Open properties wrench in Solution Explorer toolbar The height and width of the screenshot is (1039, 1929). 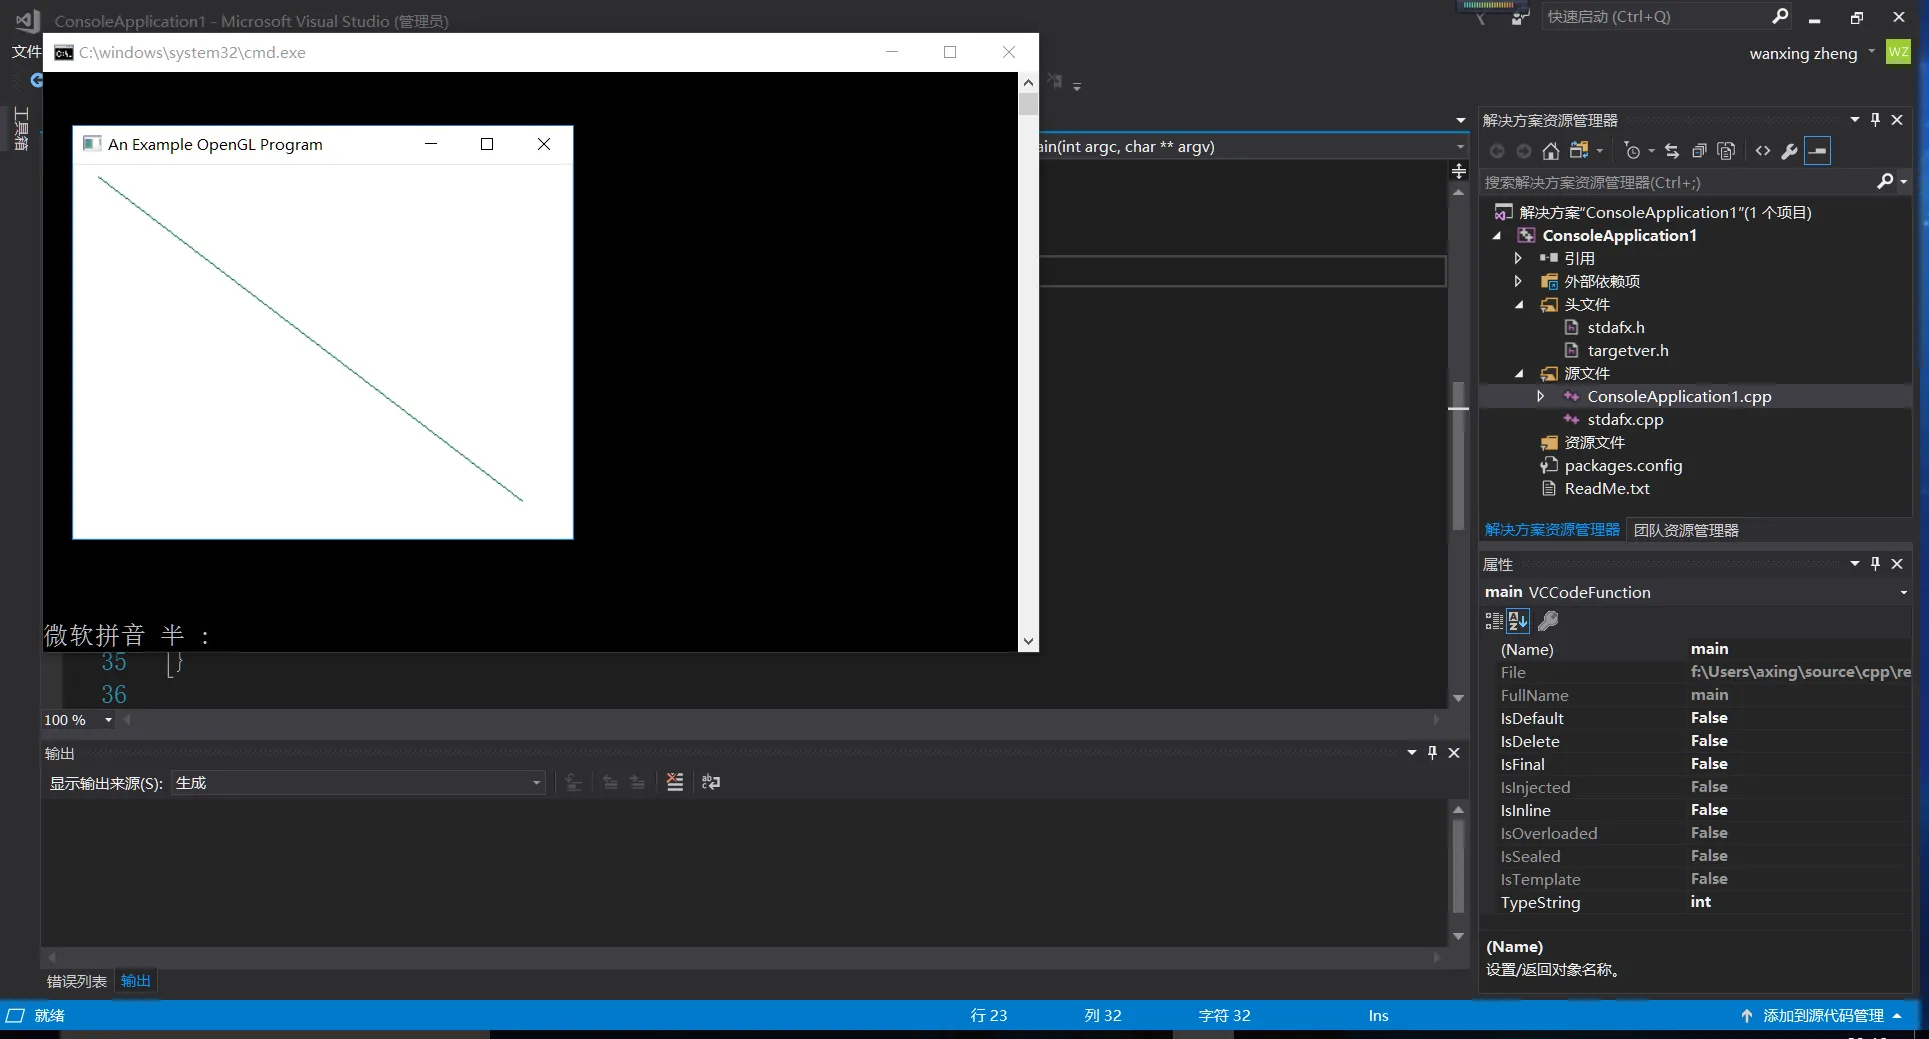coord(1790,151)
